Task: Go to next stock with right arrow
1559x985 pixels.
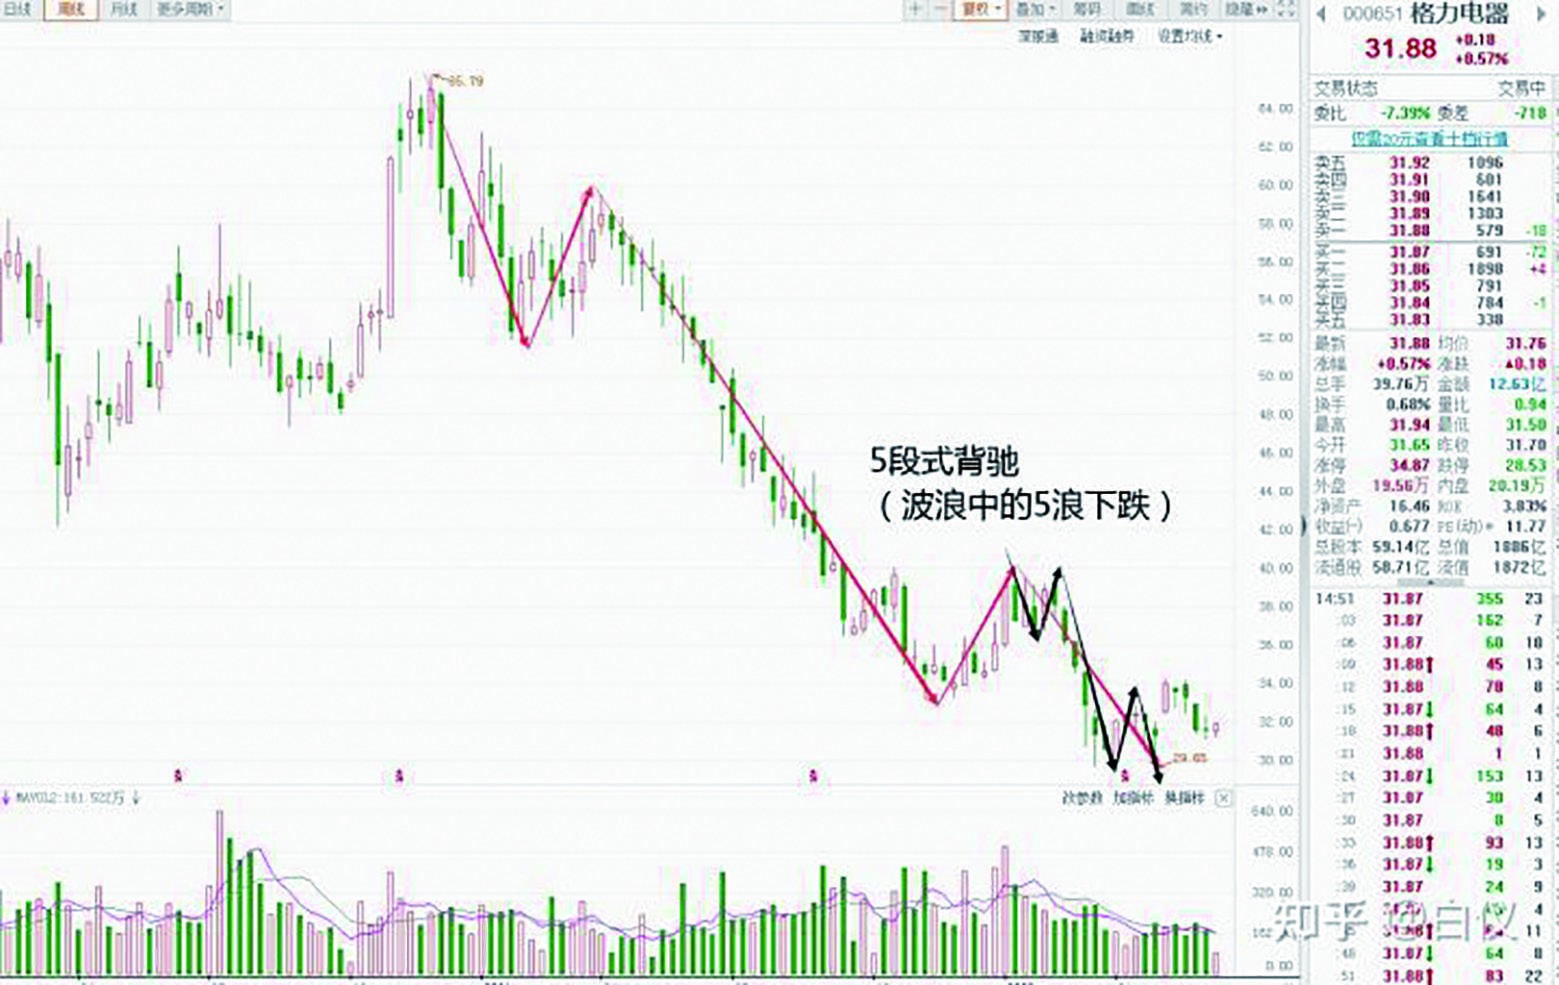Action: pyautogui.click(x=1541, y=14)
